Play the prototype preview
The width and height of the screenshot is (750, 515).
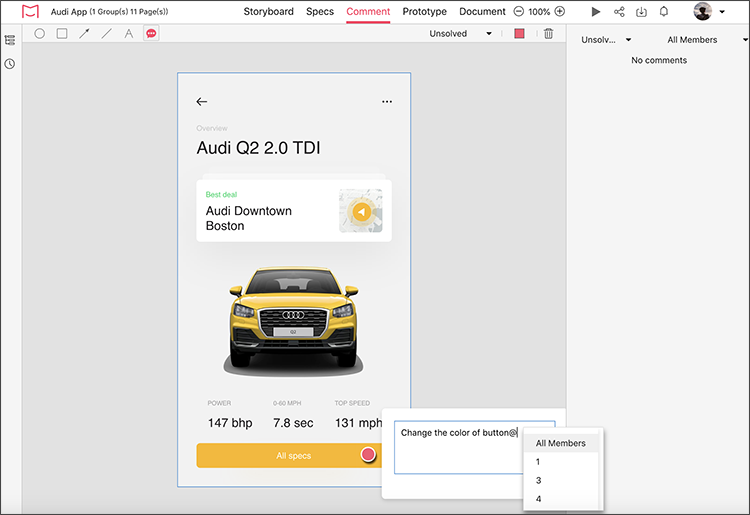pyautogui.click(x=596, y=11)
